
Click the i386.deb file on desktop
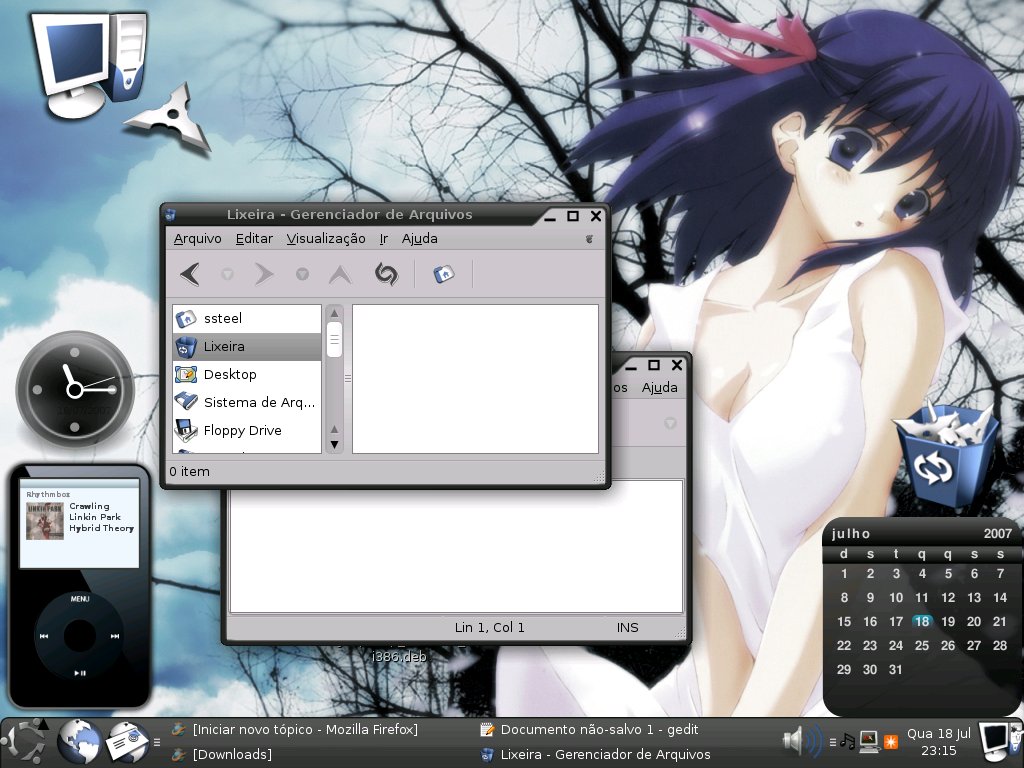tap(399, 656)
